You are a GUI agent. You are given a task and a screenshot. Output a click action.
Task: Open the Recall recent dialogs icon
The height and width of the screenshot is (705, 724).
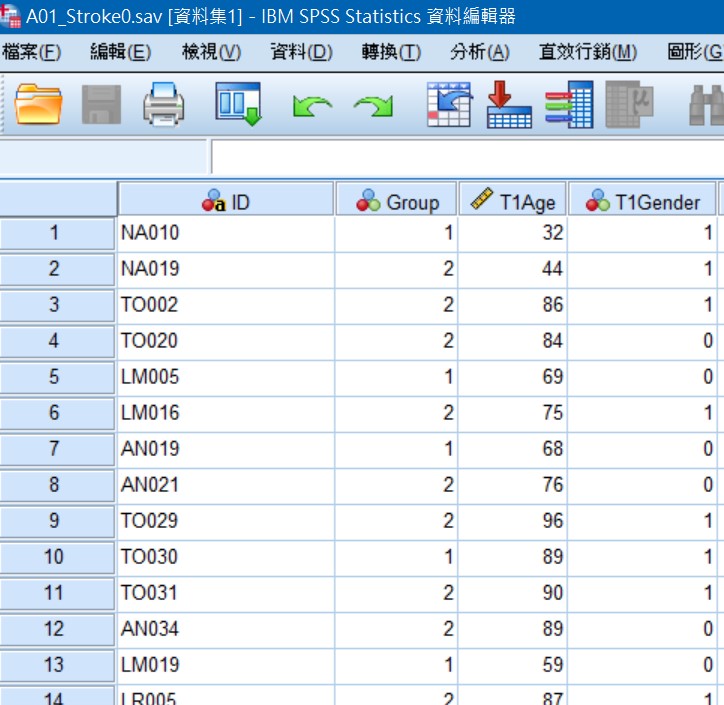239,104
